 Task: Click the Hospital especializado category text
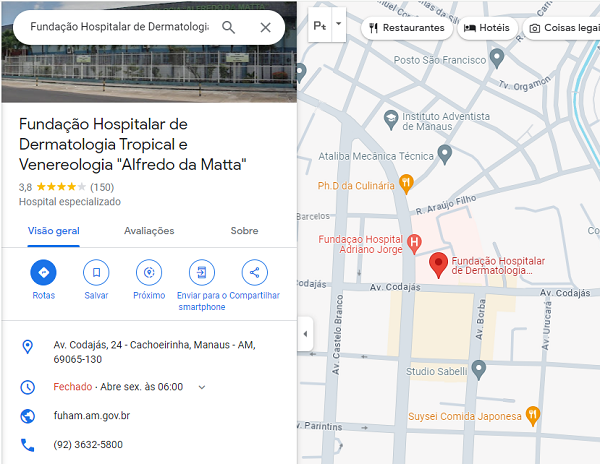[x=70, y=202]
